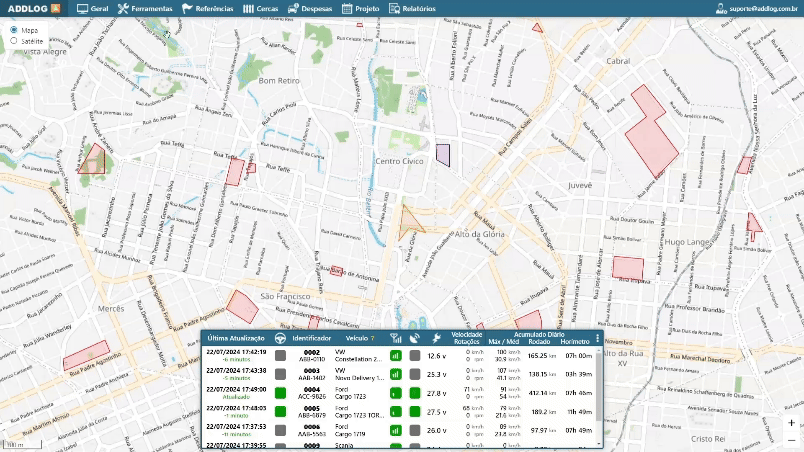Screen dimensions: 804x452
Task: Zoom in the map with plus button
Action: [x=791, y=423]
